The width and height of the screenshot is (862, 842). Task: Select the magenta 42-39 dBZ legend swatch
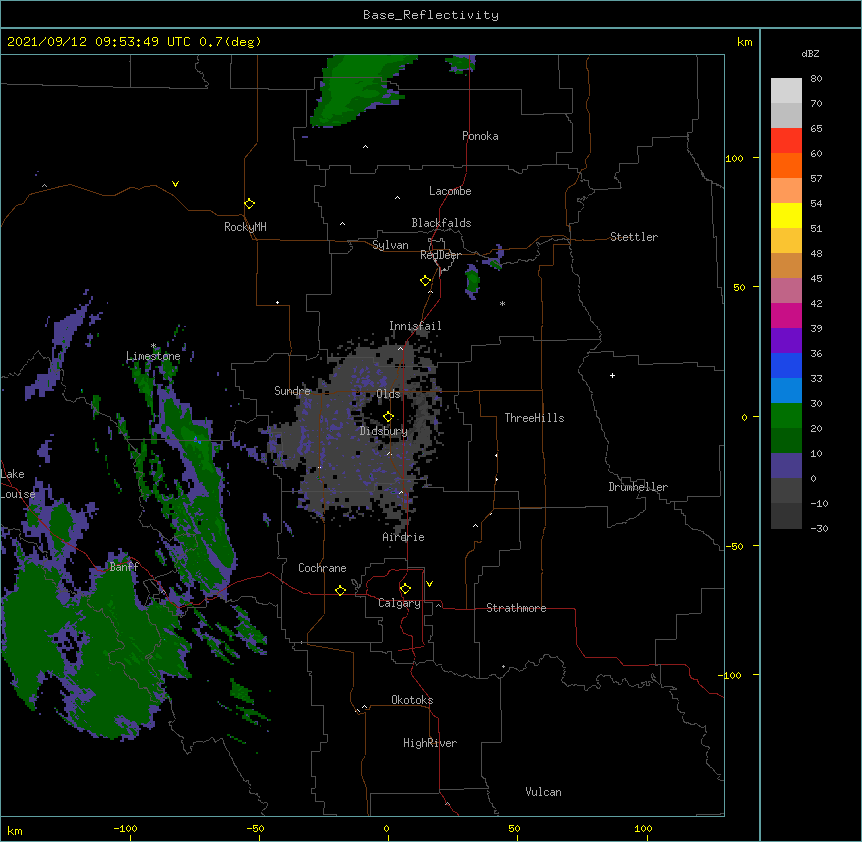click(786, 315)
